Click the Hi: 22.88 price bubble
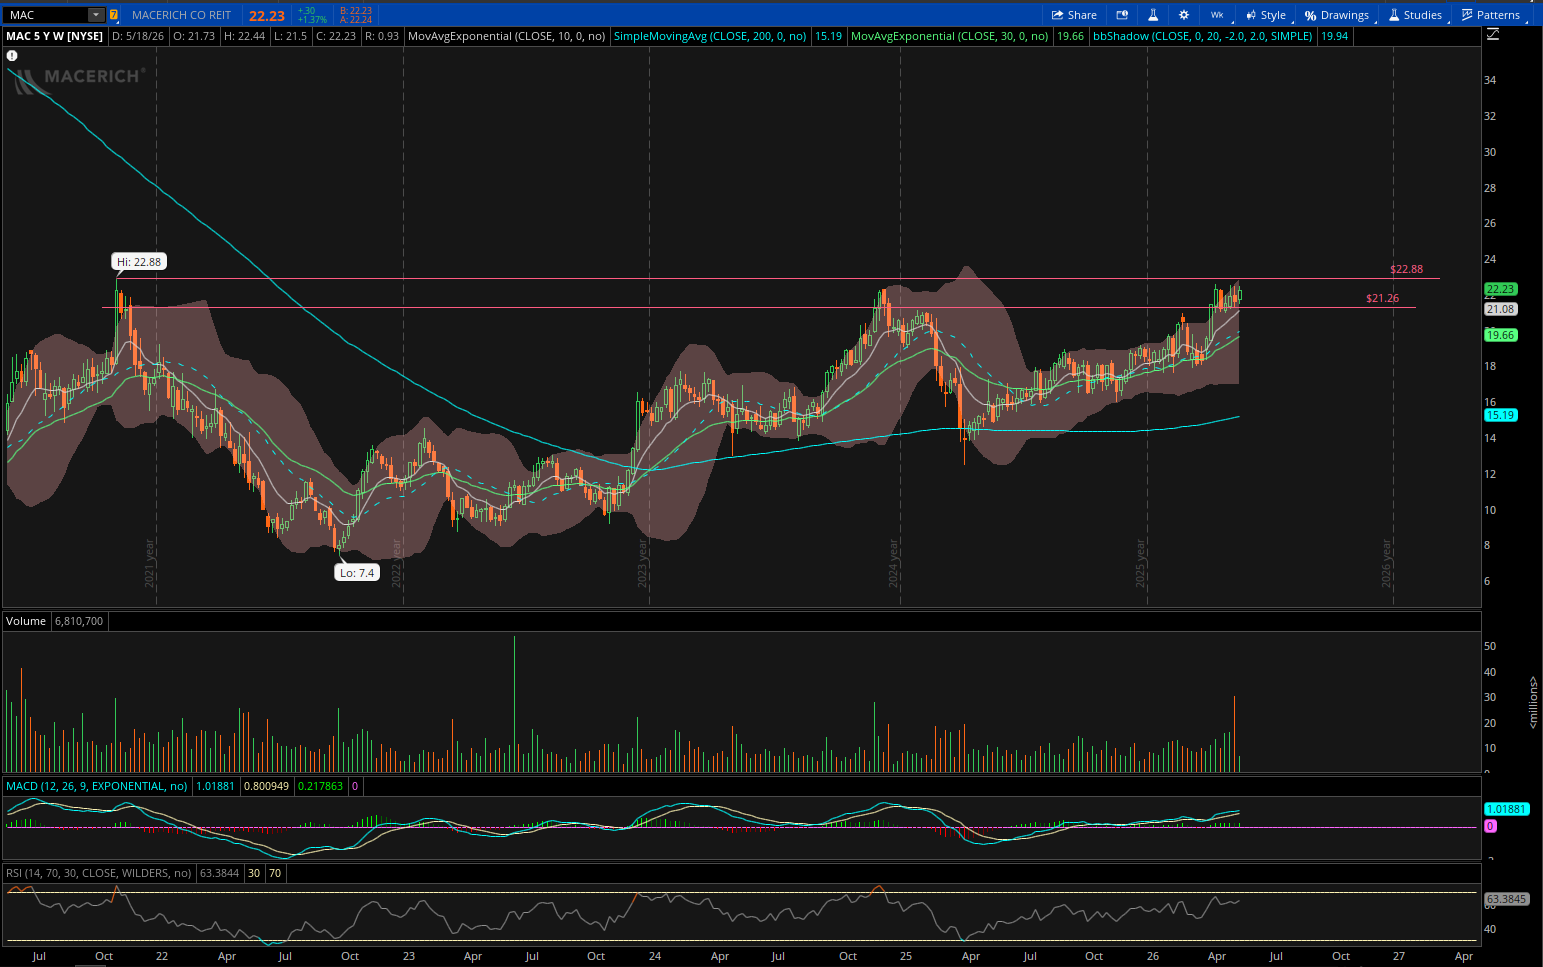This screenshot has height=967, width=1543. (x=139, y=262)
